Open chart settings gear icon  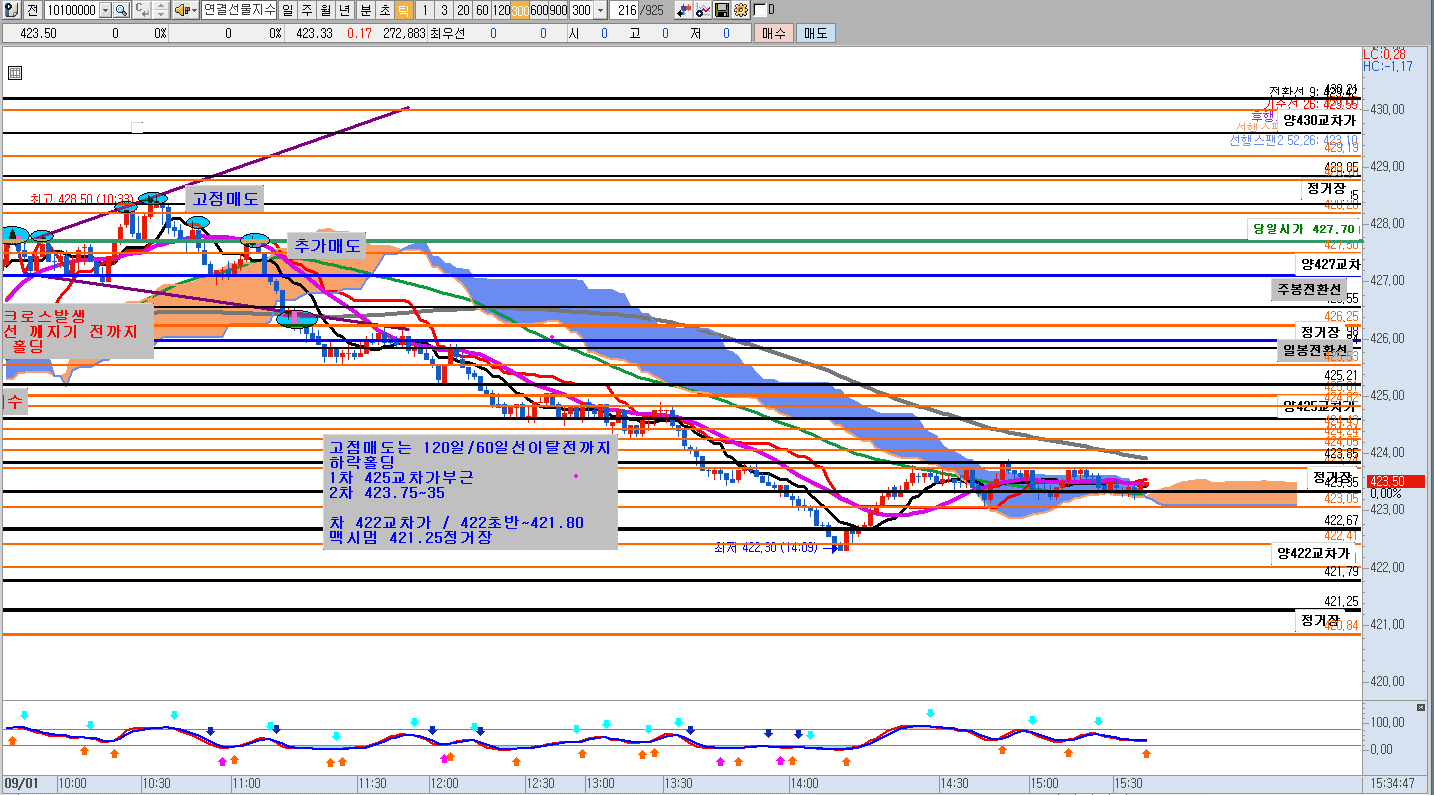[x=740, y=10]
